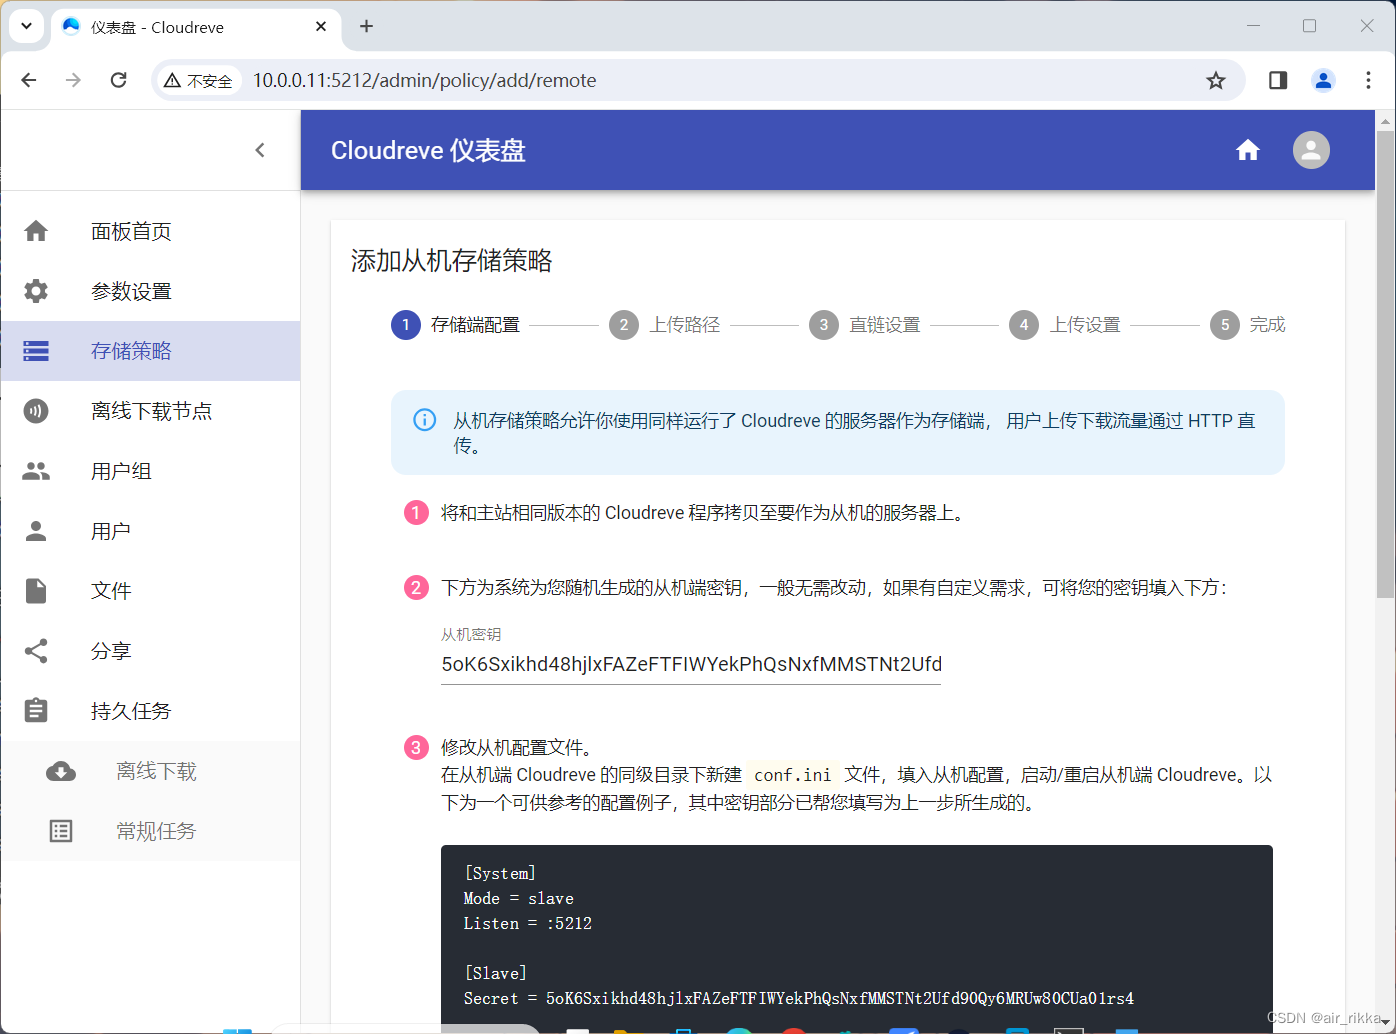Click the storage icon beside 存储策略

click(36, 351)
